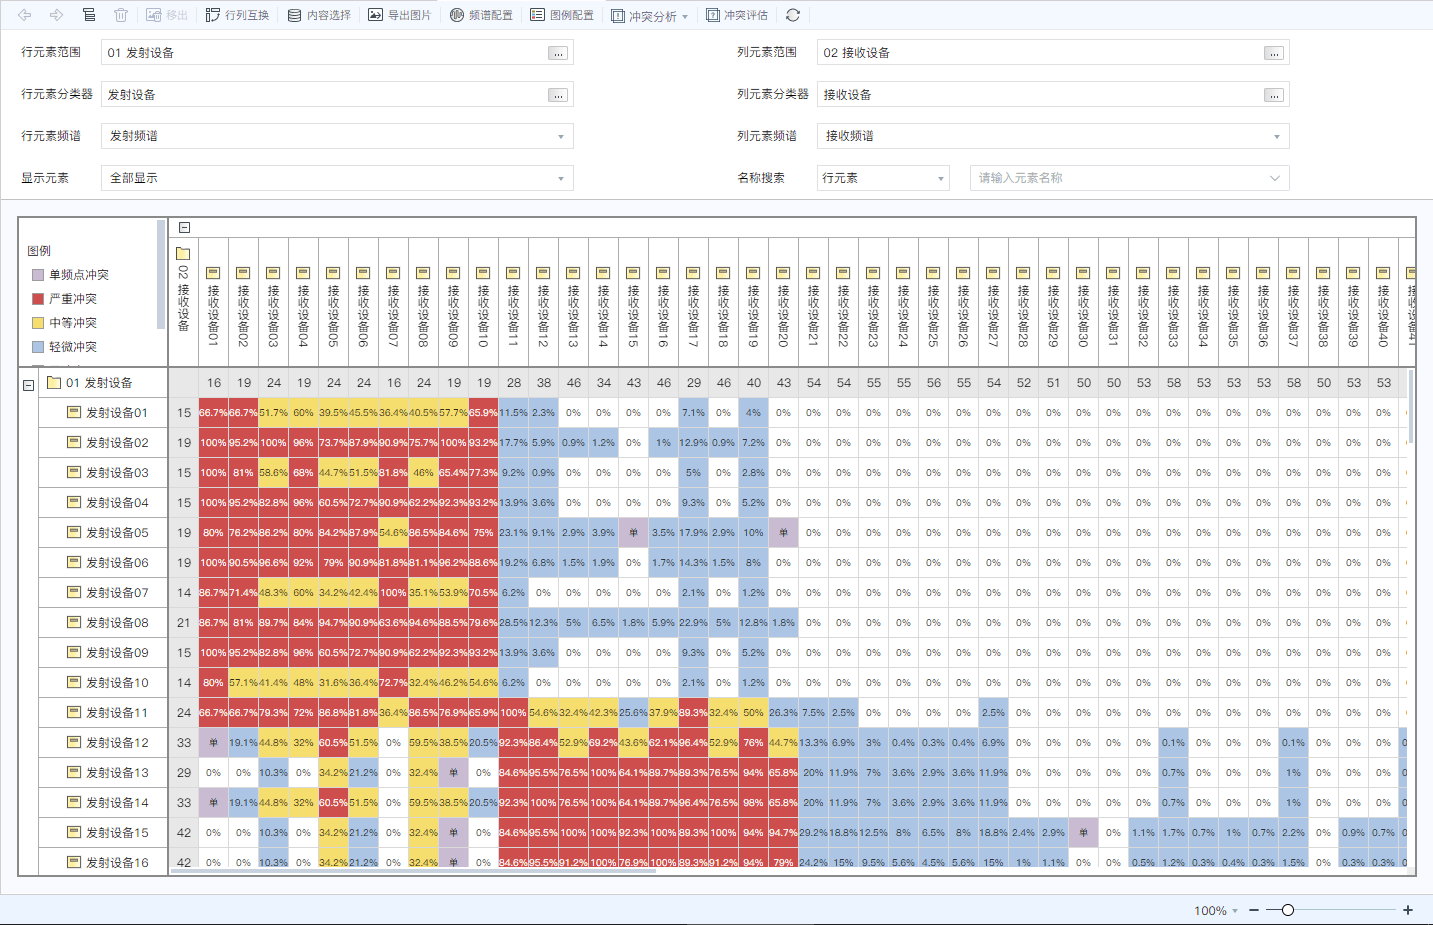Click the 严重冲突 red legend swatch

point(38,298)
